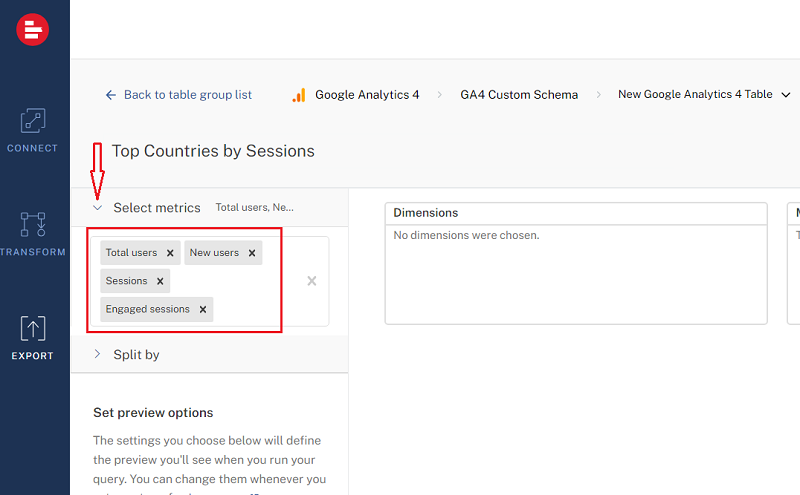
Task: Open GA4 Custom Schema breadcrumb
Action: click(519, 95)
